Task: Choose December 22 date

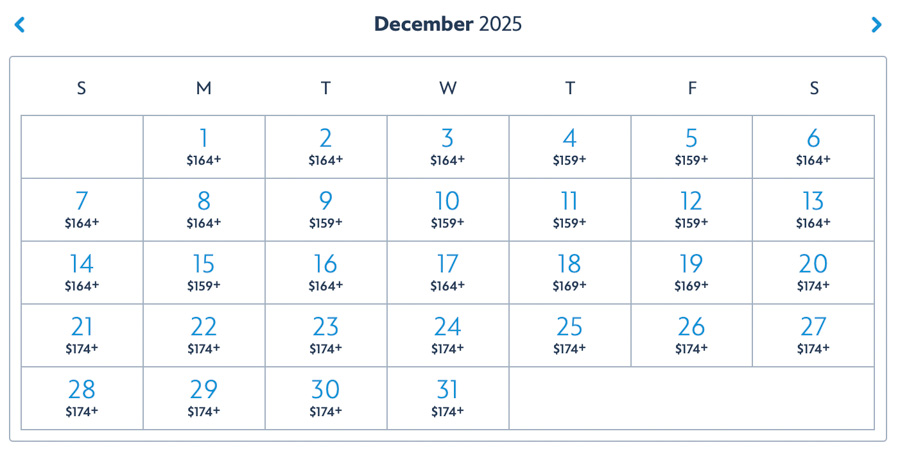Action: click(x=204, y=335)
